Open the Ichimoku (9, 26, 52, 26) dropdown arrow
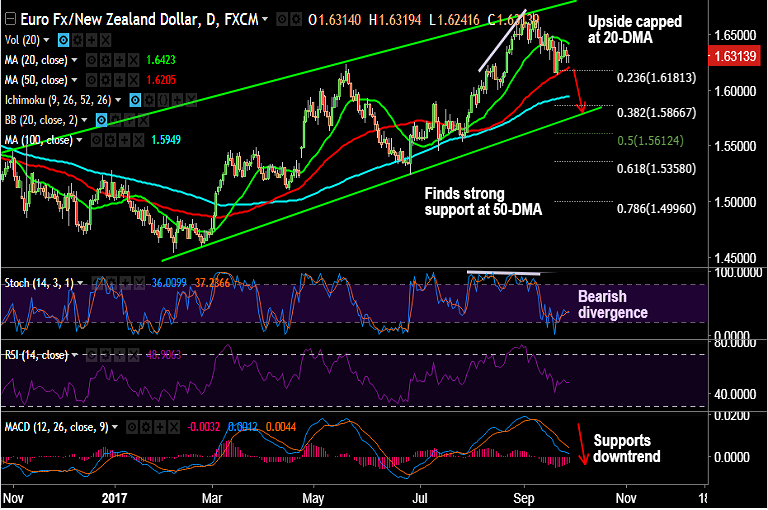The height and width of the screenshot is (510, 768). tap(118, 100)
